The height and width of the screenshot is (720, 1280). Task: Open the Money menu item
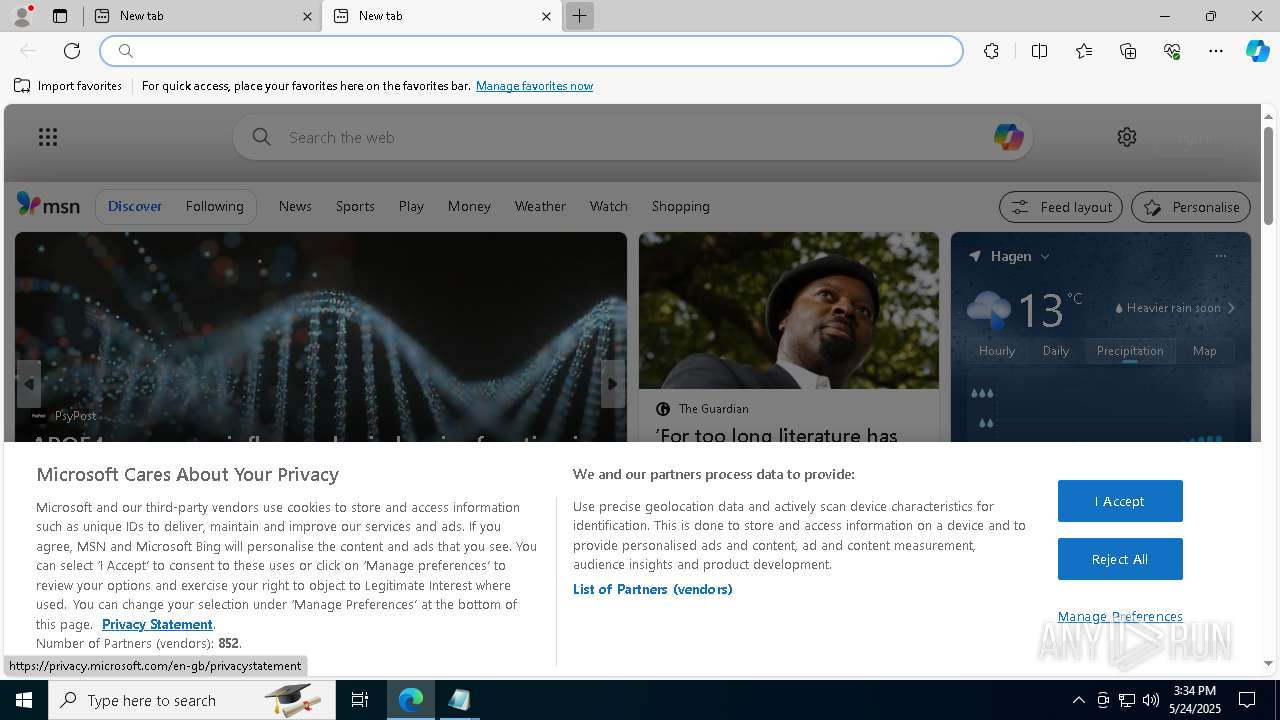point(469,206)
